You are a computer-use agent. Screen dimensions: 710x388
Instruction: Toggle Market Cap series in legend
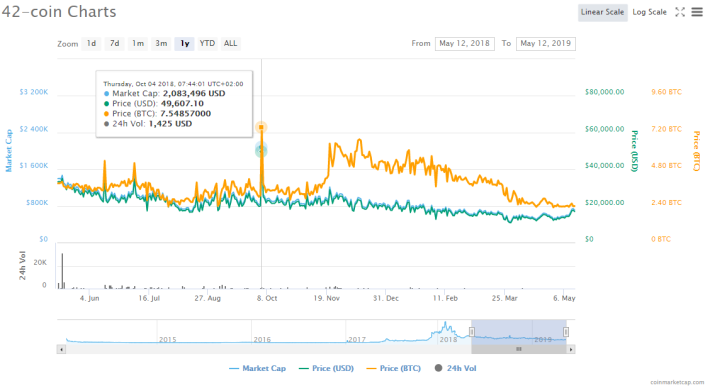point(258,369)
